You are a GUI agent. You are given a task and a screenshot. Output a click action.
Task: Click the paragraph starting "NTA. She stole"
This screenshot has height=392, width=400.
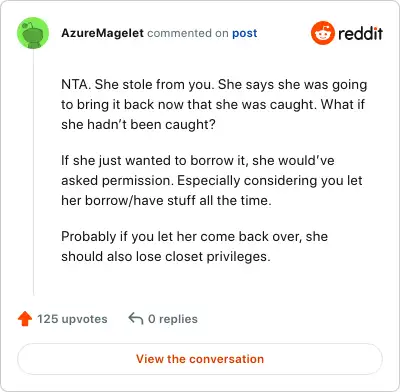click(x=214, y=104)
